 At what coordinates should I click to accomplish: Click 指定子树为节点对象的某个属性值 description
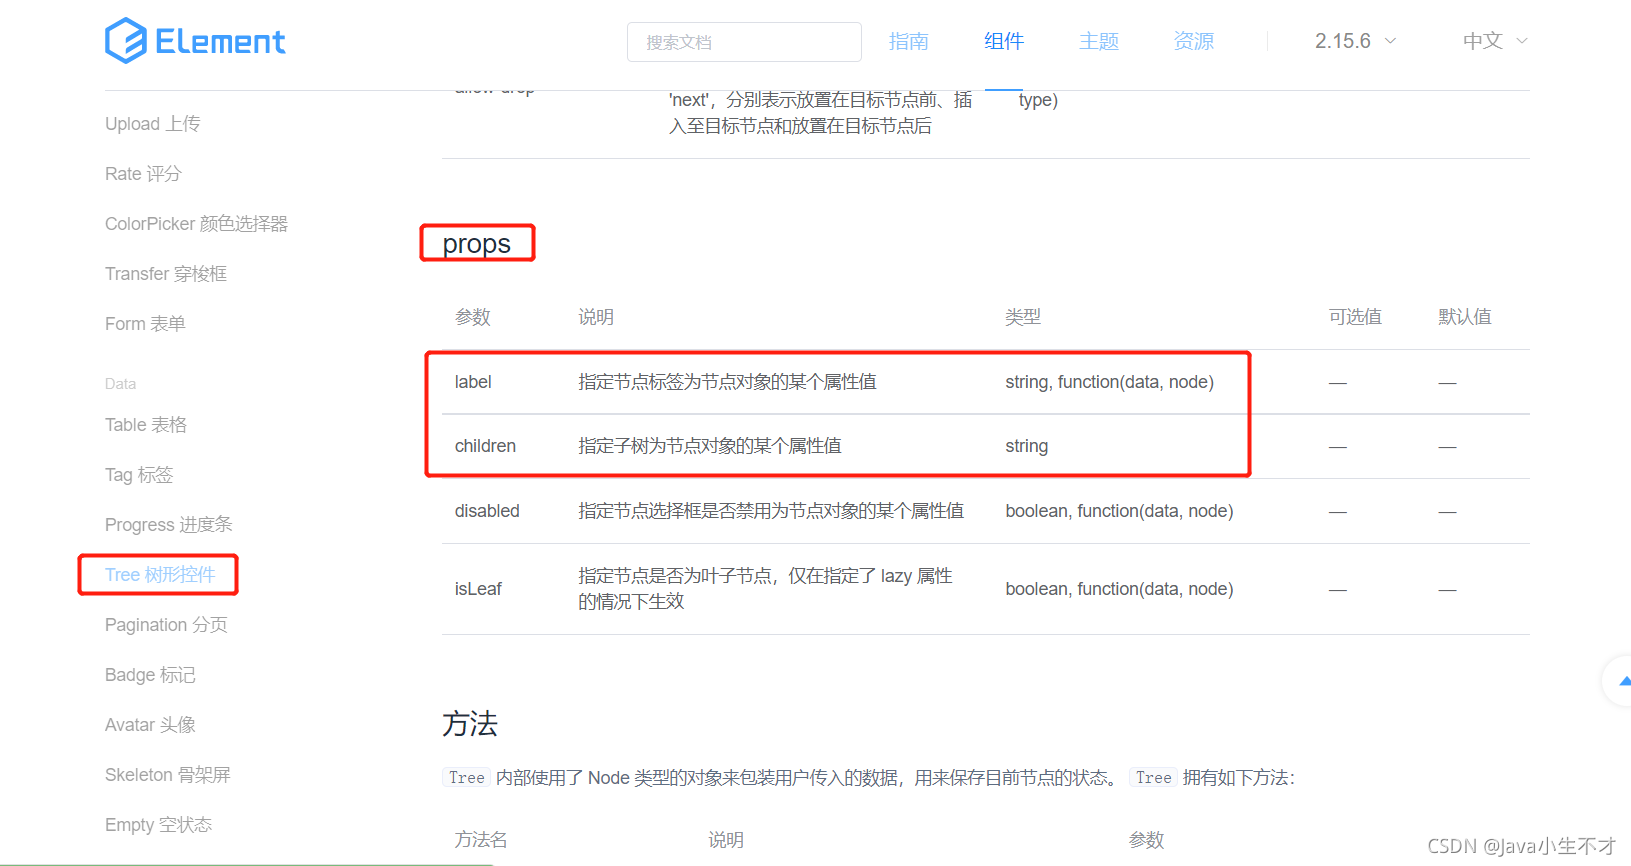tap(710, 446)
